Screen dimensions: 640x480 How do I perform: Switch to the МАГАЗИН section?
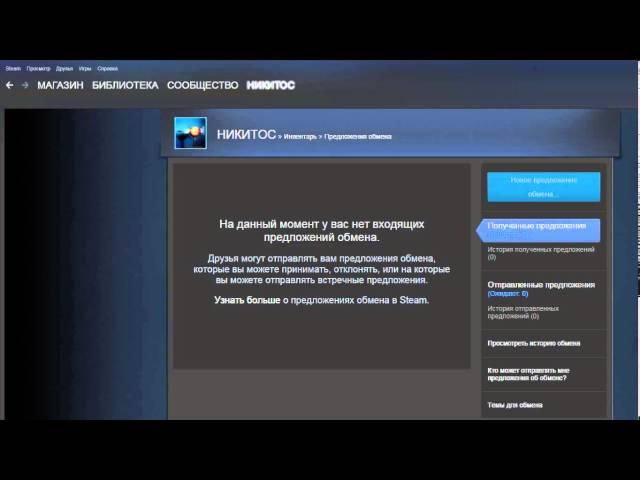pyautogui.click(x=60, y=85)
